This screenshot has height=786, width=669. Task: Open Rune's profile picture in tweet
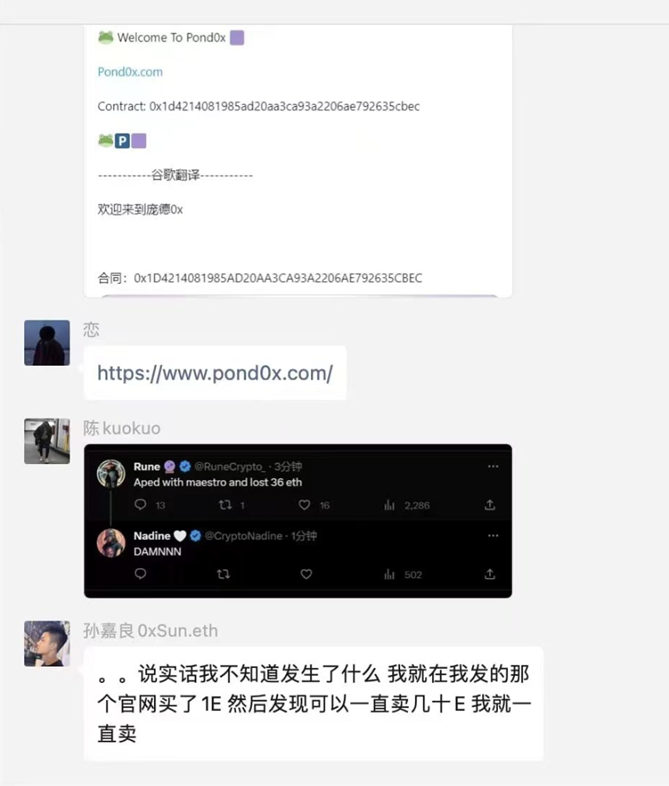coord(111,473)
